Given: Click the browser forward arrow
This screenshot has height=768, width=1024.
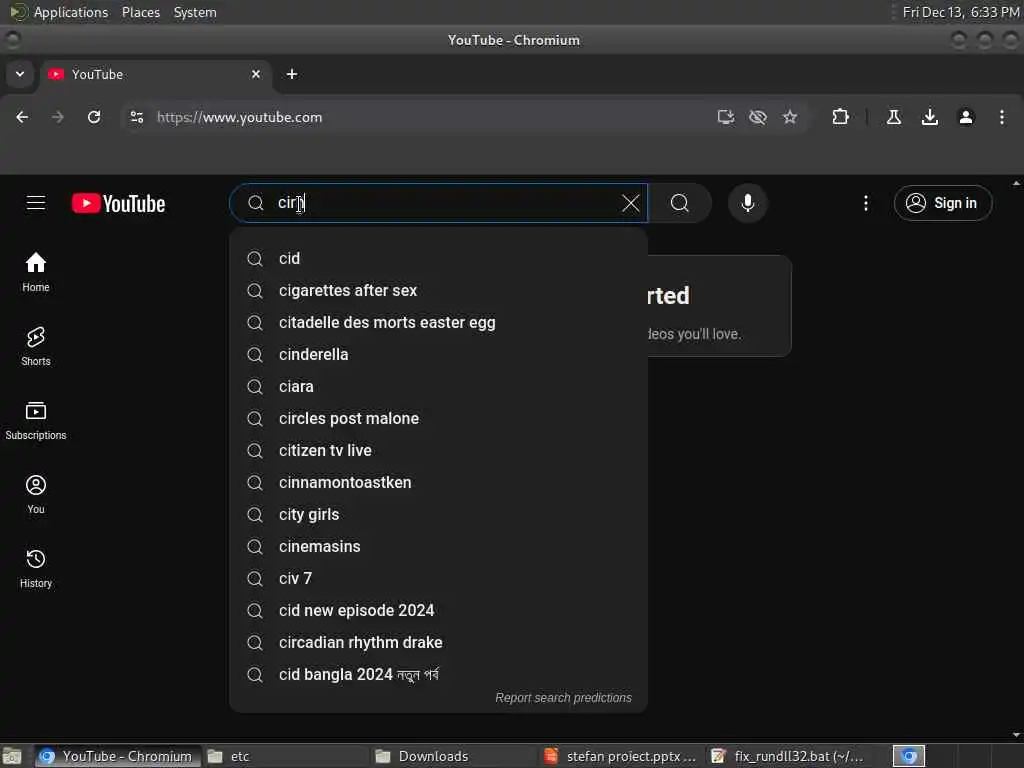Looking at the screenshot, I should click(58, 117).
